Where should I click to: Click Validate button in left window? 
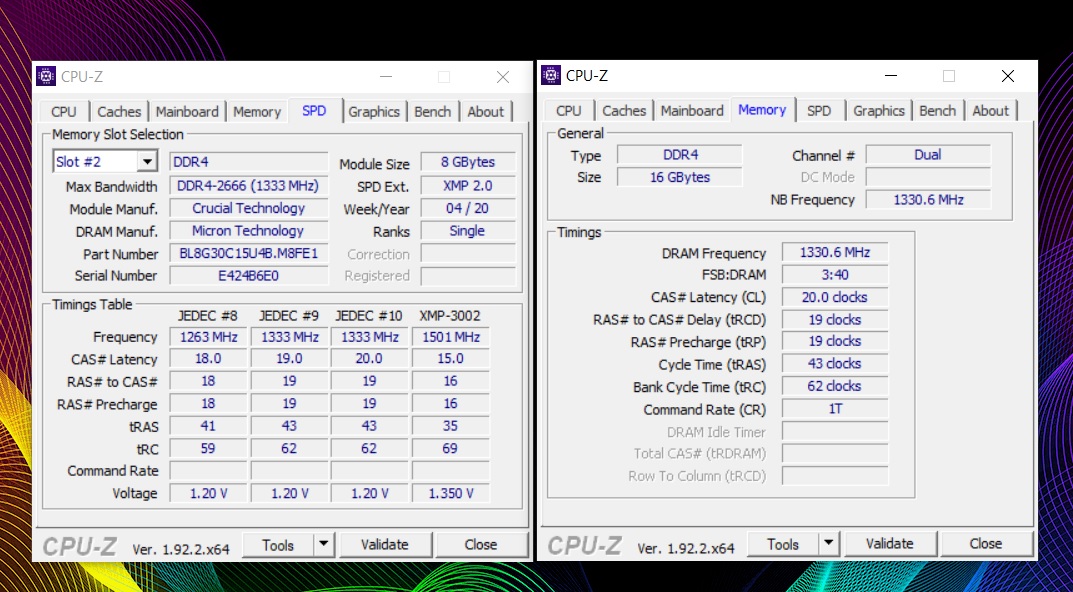pos(385,545)
